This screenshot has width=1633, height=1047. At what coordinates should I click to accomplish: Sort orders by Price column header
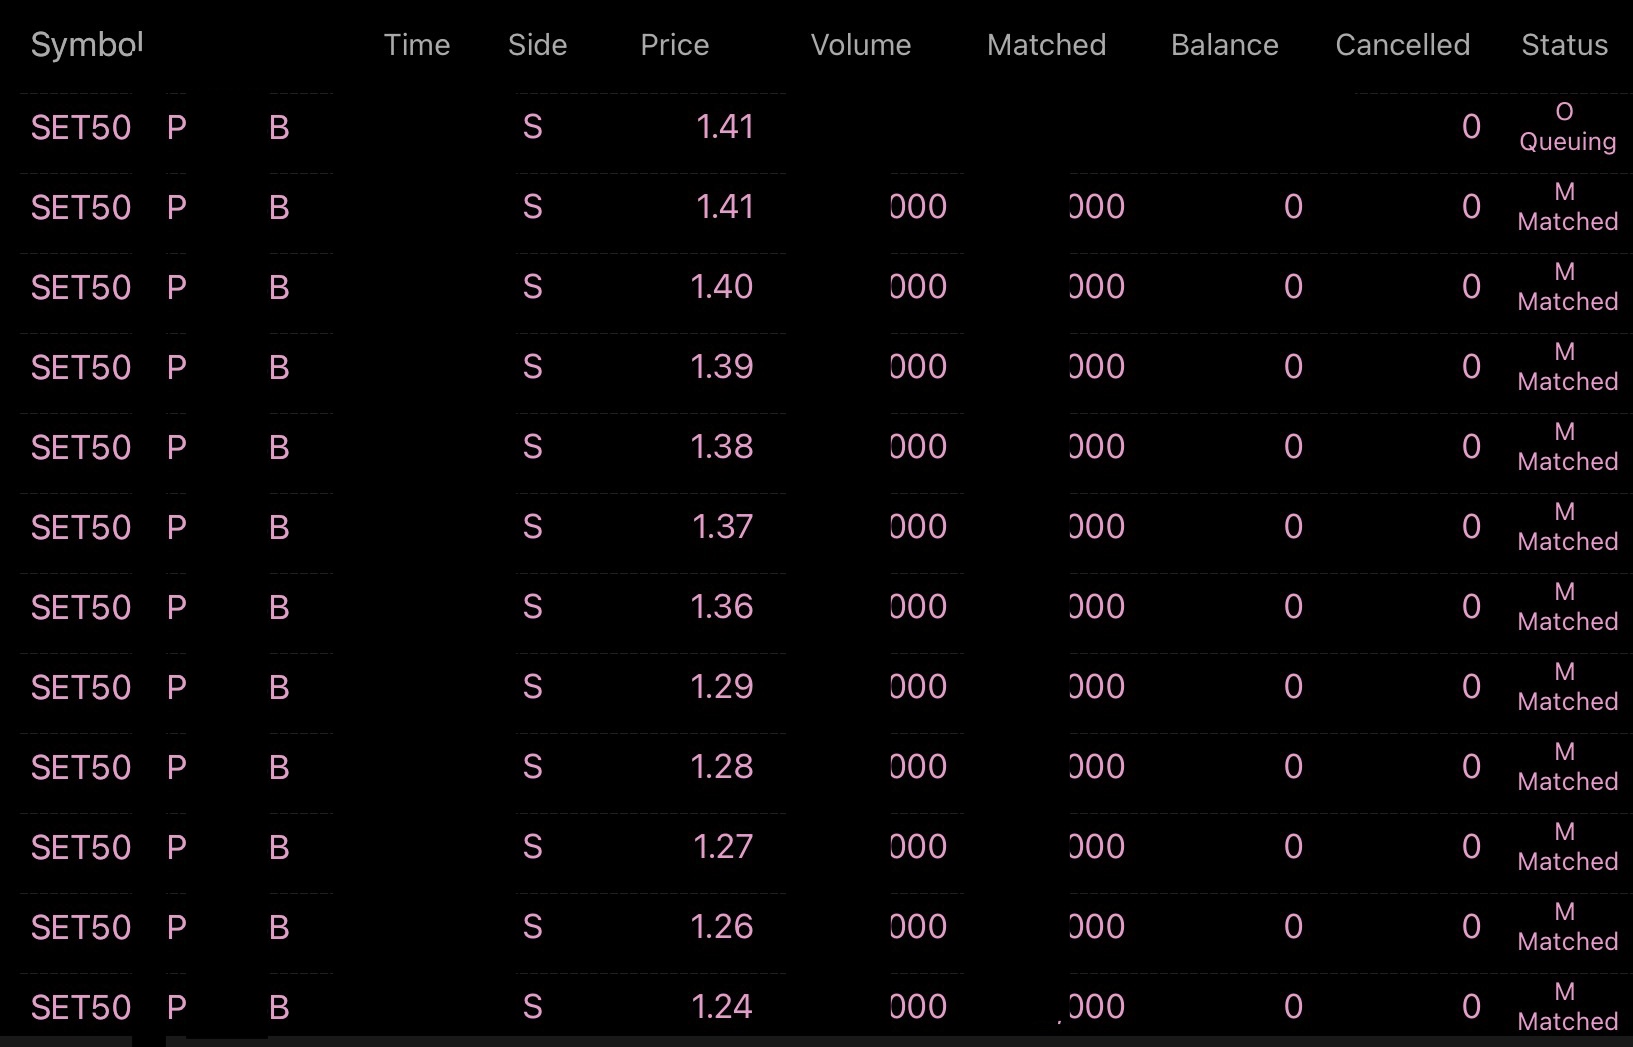click(x=674, y=45)
